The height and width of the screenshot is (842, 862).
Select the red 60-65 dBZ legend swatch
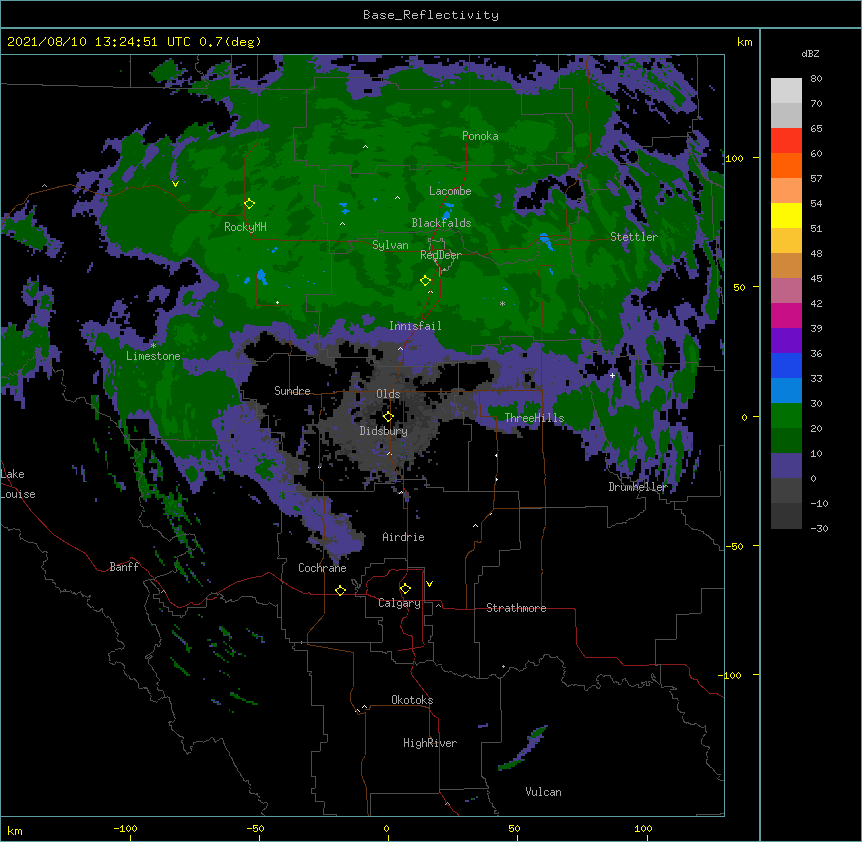[786, 141]
